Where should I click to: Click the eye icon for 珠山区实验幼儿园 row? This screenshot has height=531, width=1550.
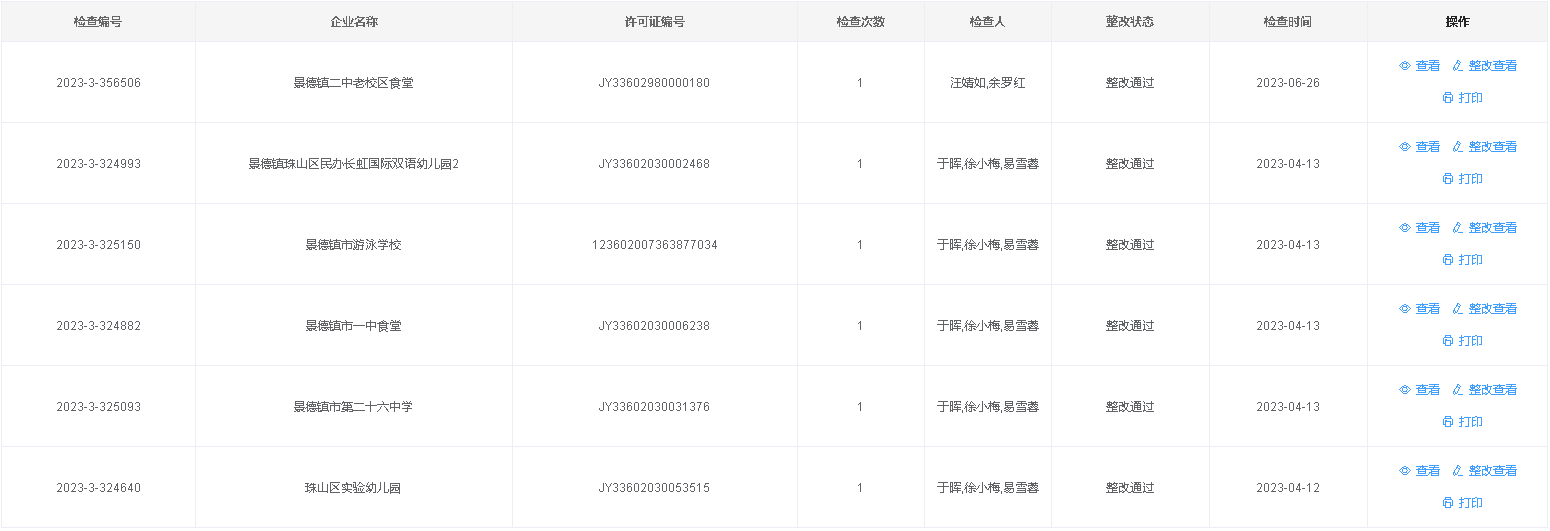coord(1404,471)
